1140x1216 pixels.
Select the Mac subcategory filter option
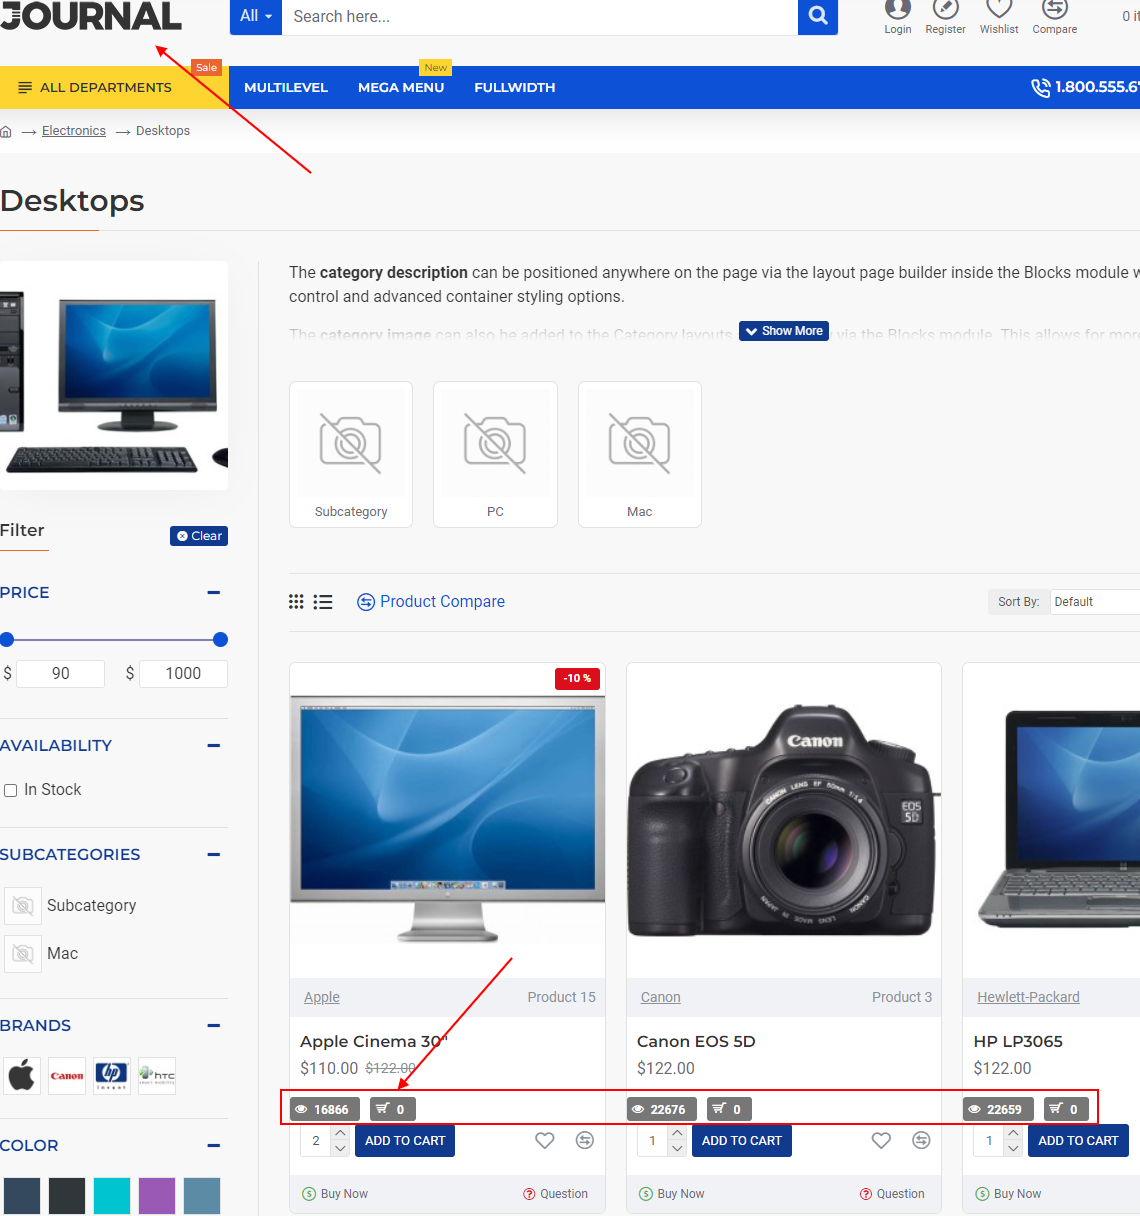41,953
